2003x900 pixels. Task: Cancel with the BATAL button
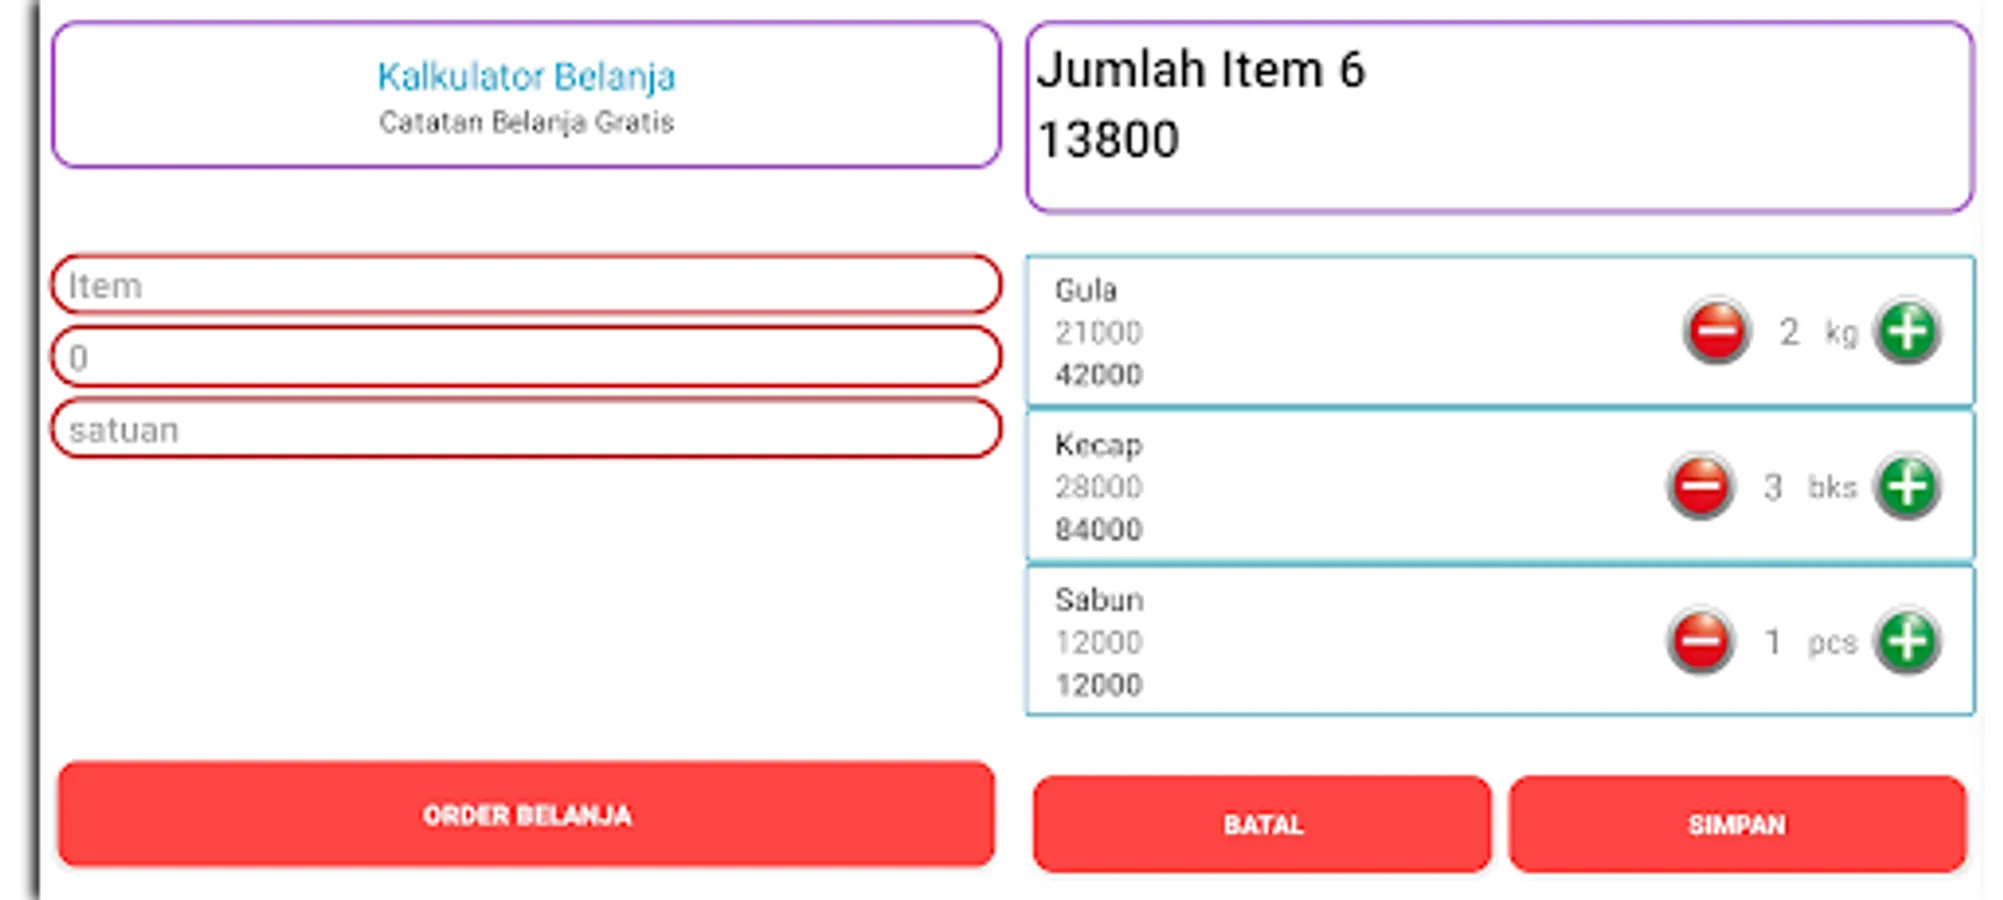point(1262,824)
